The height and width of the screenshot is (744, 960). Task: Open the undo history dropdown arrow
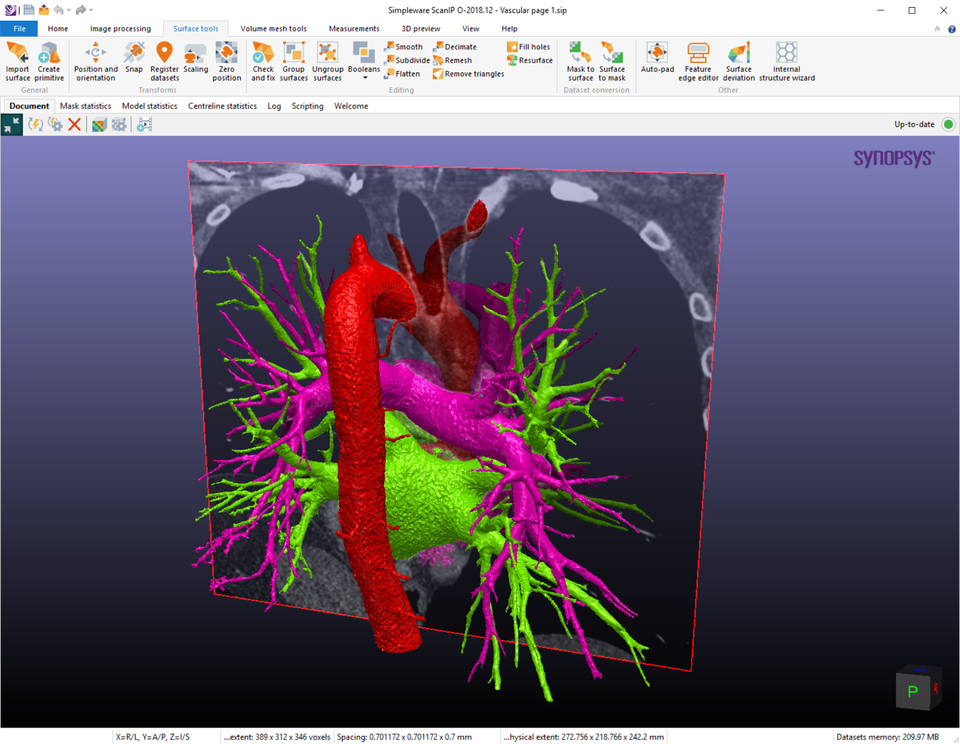coord(69,10)
